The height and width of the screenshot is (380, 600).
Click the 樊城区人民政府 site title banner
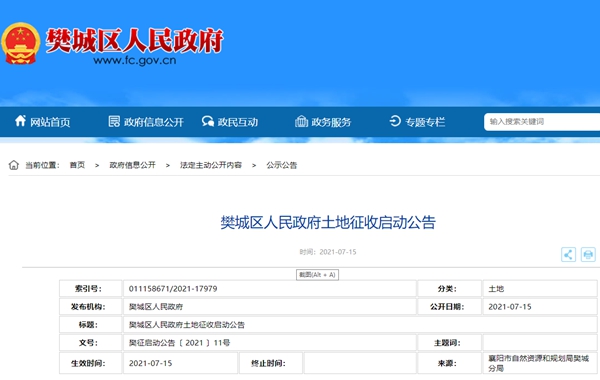pos(134,41)
